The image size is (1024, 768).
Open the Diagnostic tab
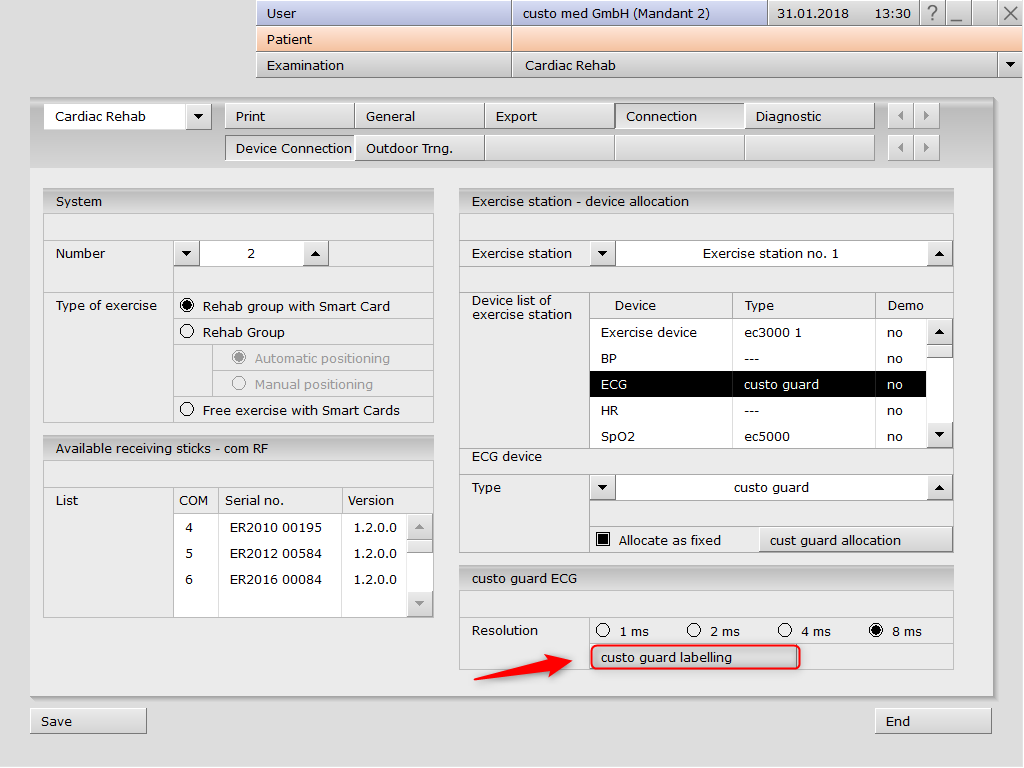[x=809, y=116]
